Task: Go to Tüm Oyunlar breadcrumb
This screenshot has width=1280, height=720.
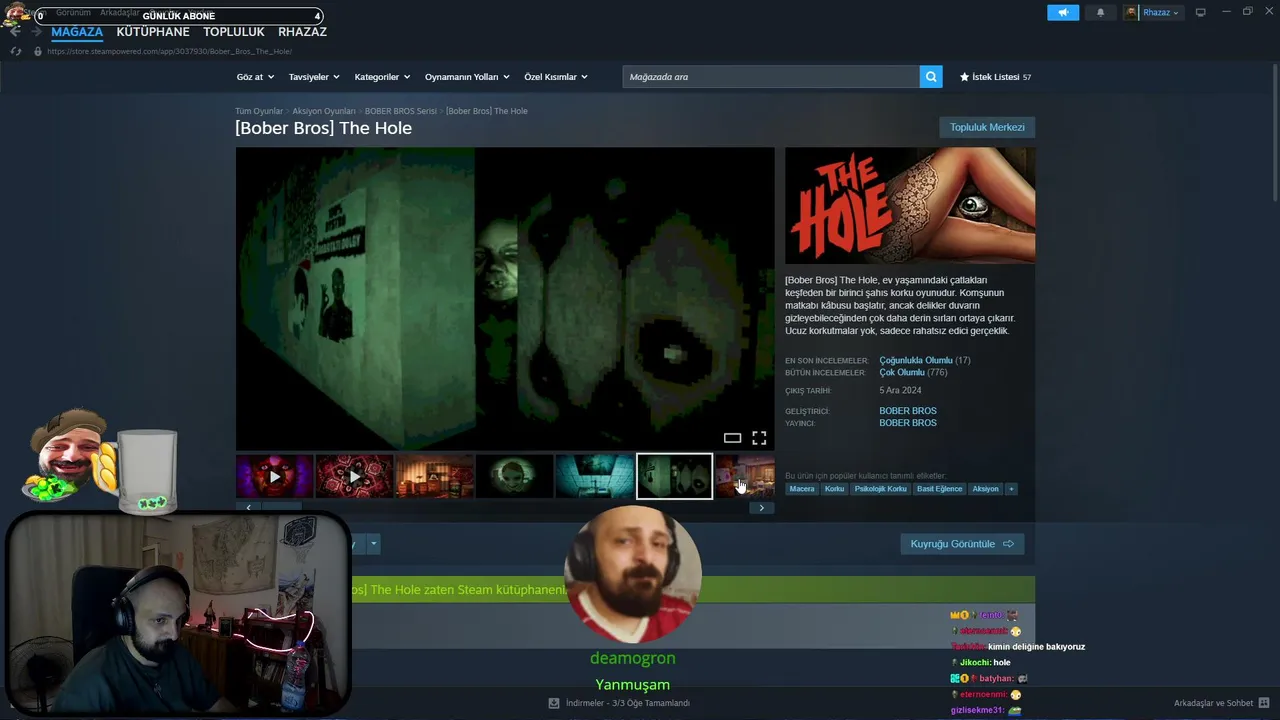Action: pos(259,111)
